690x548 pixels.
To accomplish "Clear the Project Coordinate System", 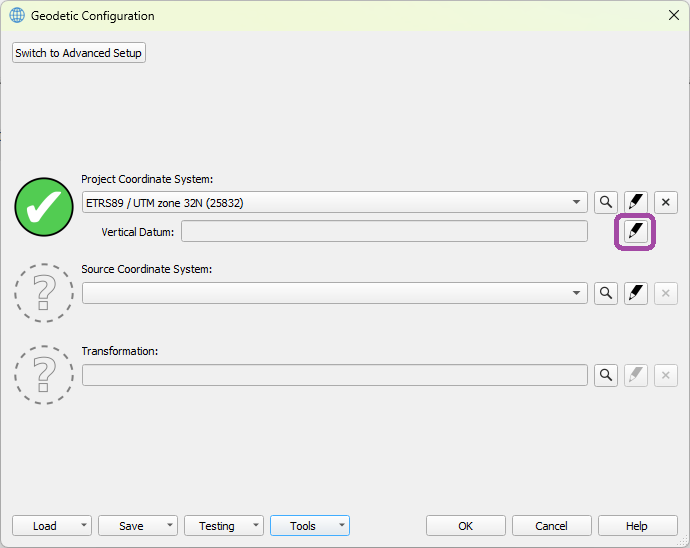I will pyautogui.click(x=666, y=203).
